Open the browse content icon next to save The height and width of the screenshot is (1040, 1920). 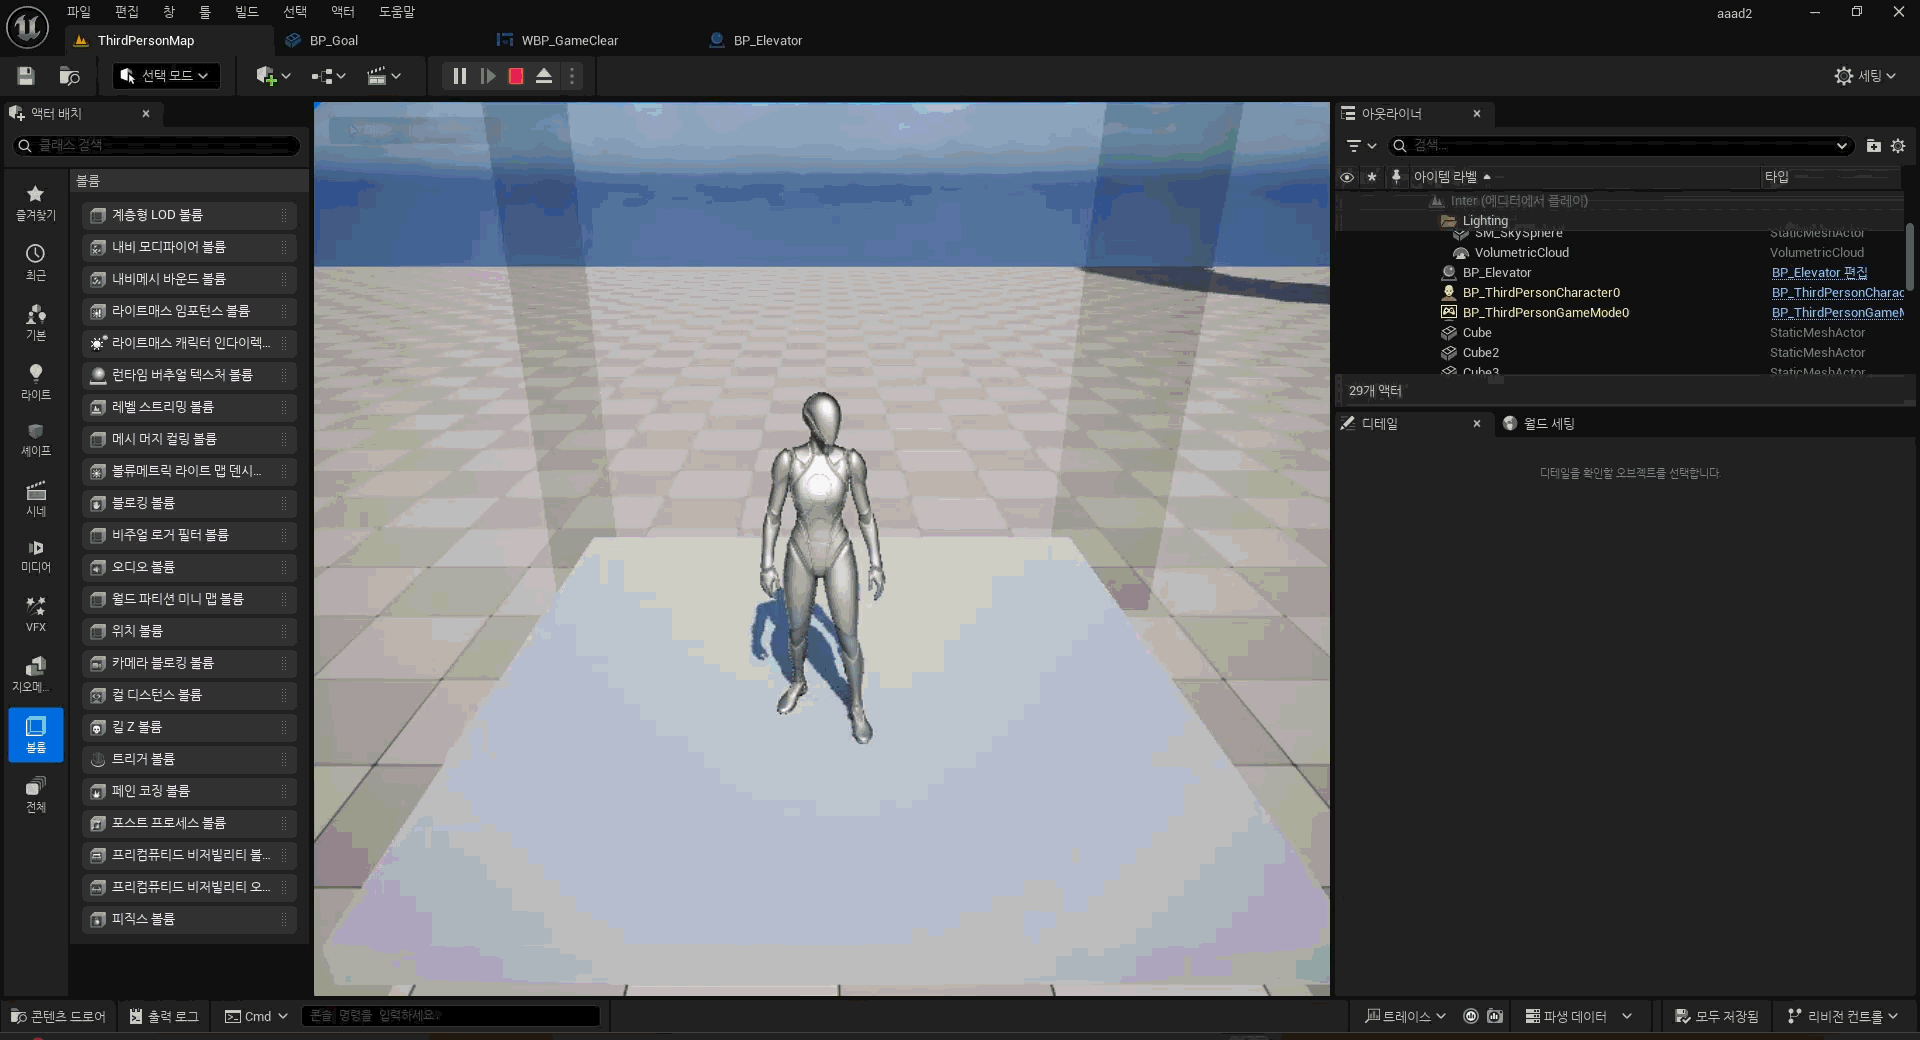point(69,76)
